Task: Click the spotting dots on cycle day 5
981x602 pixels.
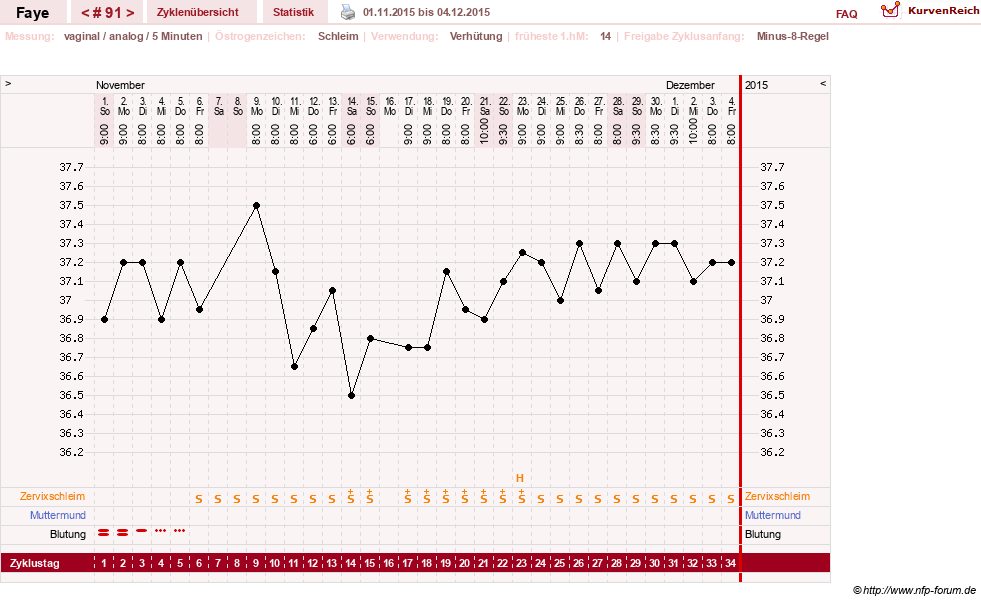Action: click(x=180, y=531)
